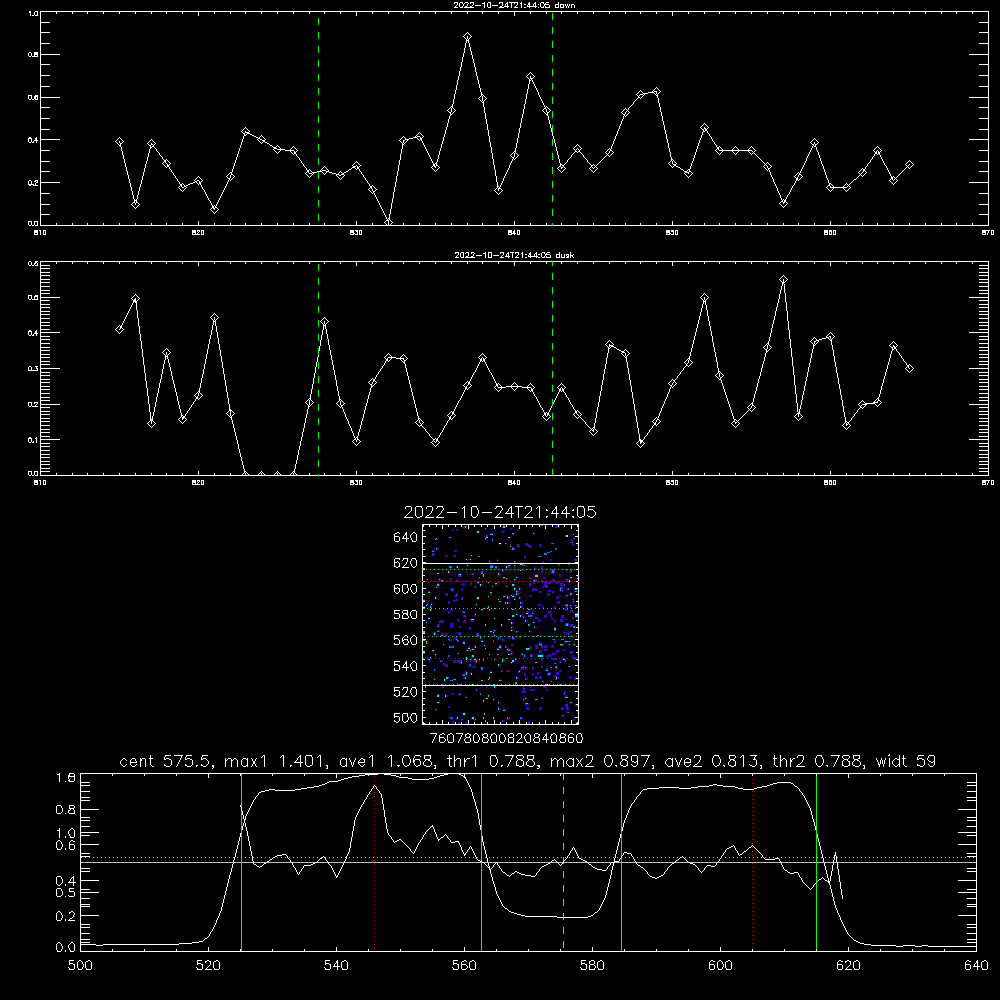Click the highest peak marker in dawn plot
Screen dimensions: 1000x1000
[x=467, y=37]
